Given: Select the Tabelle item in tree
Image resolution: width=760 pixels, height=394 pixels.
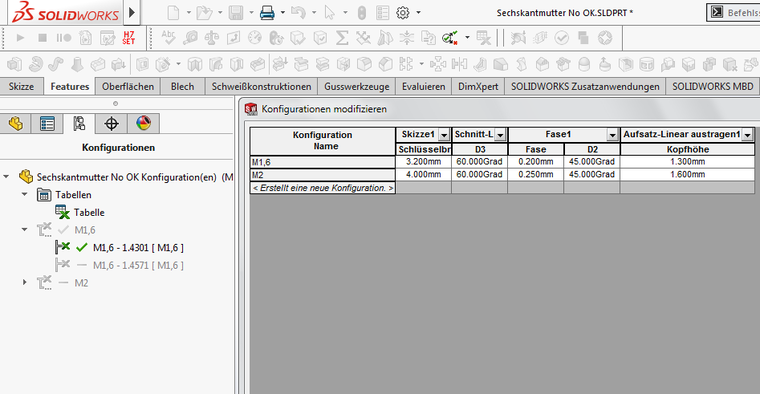Looking at the screenshot, I should point(89,212).
